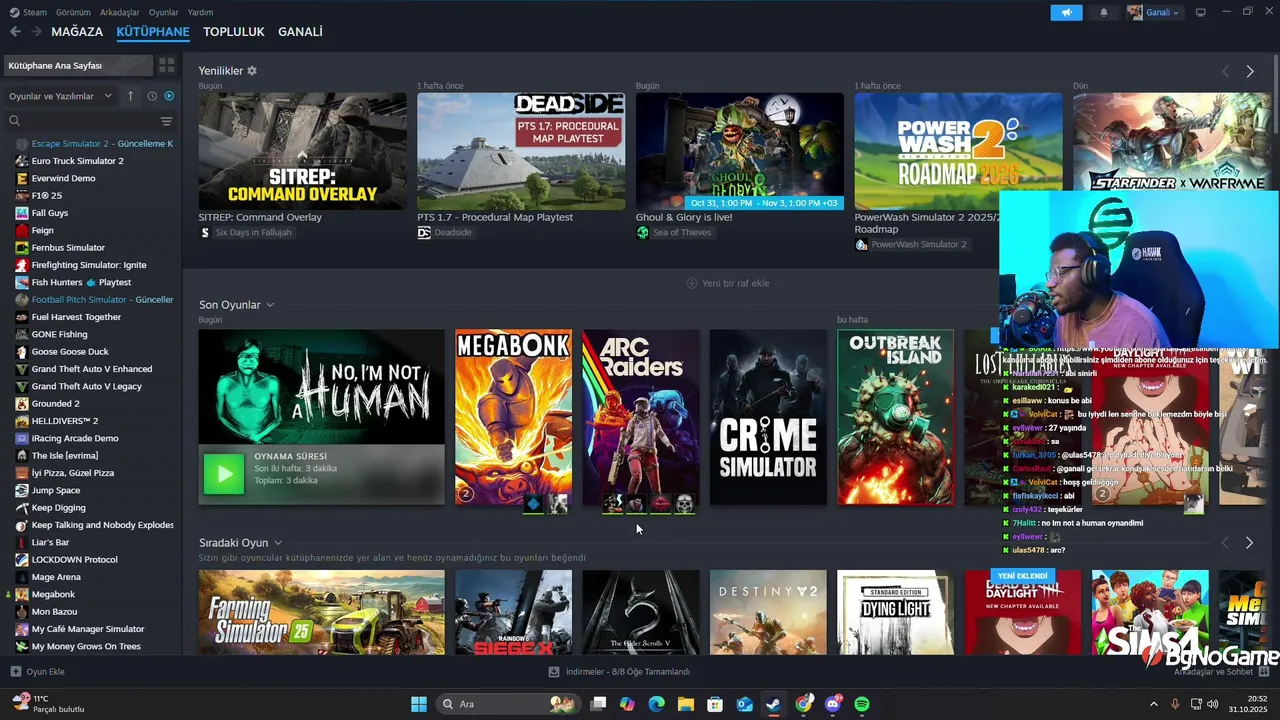
Task: Switch to the TOPLULUK tab
Action: tap(234, 32)
